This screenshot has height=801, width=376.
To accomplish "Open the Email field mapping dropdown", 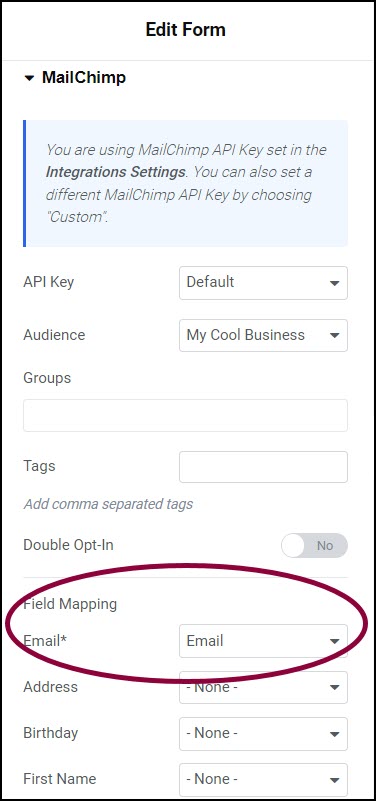I will tap(263, 641).
